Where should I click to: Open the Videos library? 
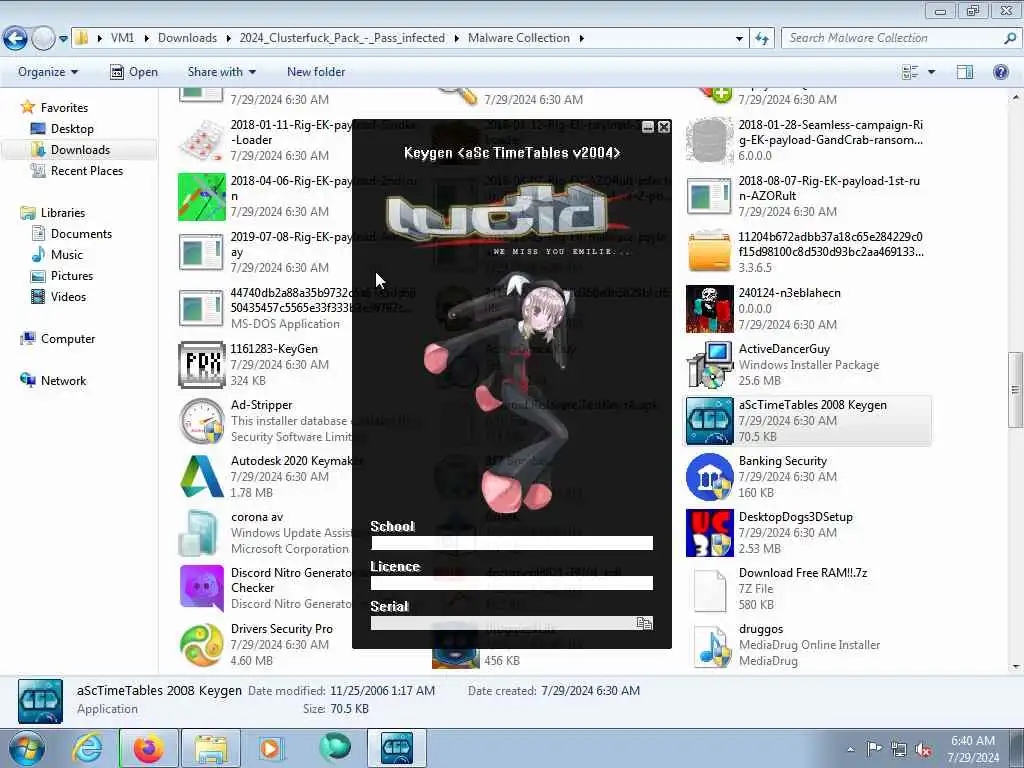tap(68, 296)
